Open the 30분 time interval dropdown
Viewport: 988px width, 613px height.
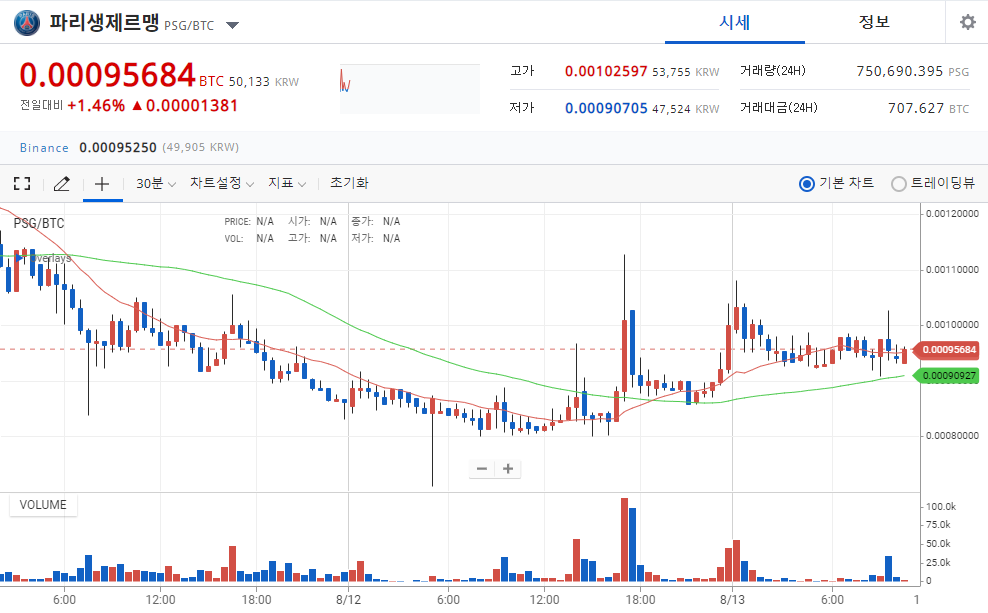click(x=155, y=183)
